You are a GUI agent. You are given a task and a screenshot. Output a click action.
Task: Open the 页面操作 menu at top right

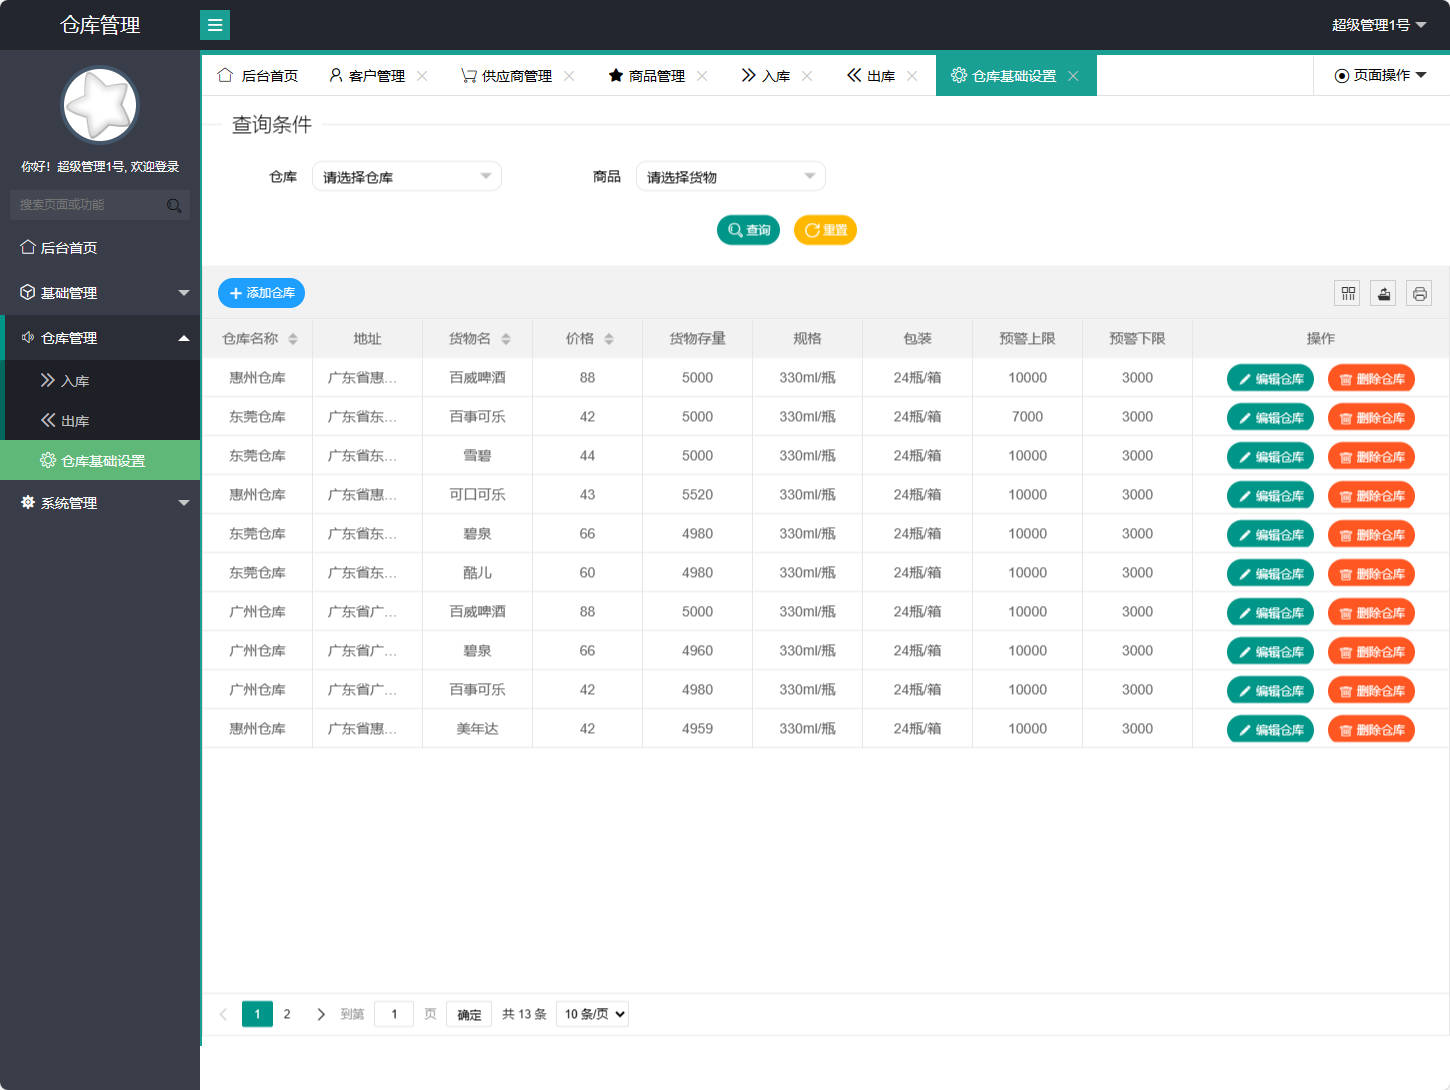tap(1382, 75)
